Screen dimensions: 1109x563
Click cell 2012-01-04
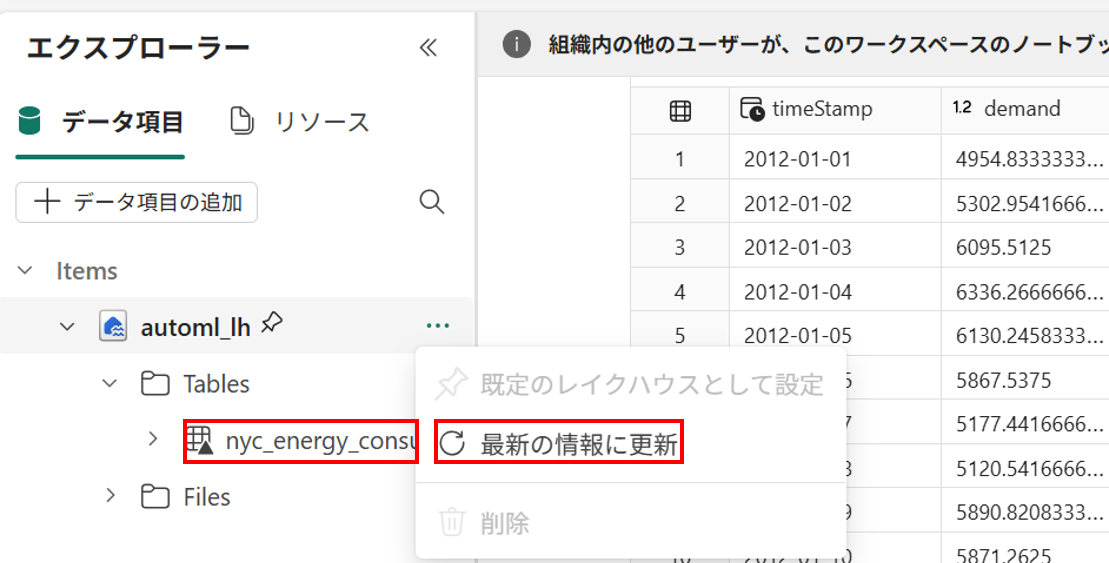pos(835,291)
